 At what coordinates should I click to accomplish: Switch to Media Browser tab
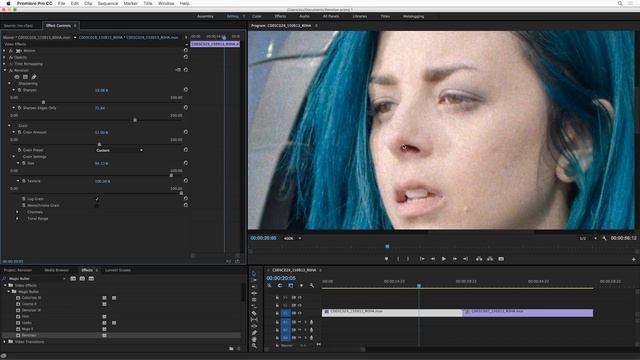click(x=56, y=270)
